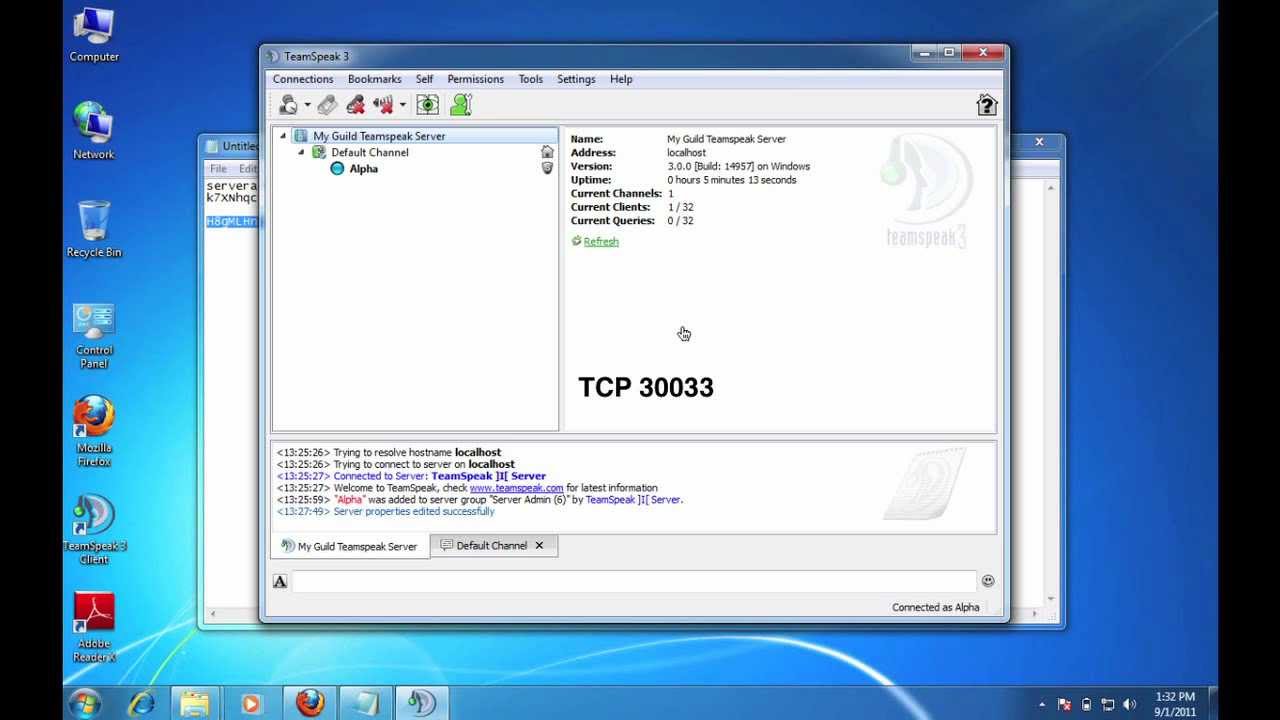The width and height of the screenshot is (1280, 720).
Task: Select user Alpha in channel tree
Action: (364, 169)
